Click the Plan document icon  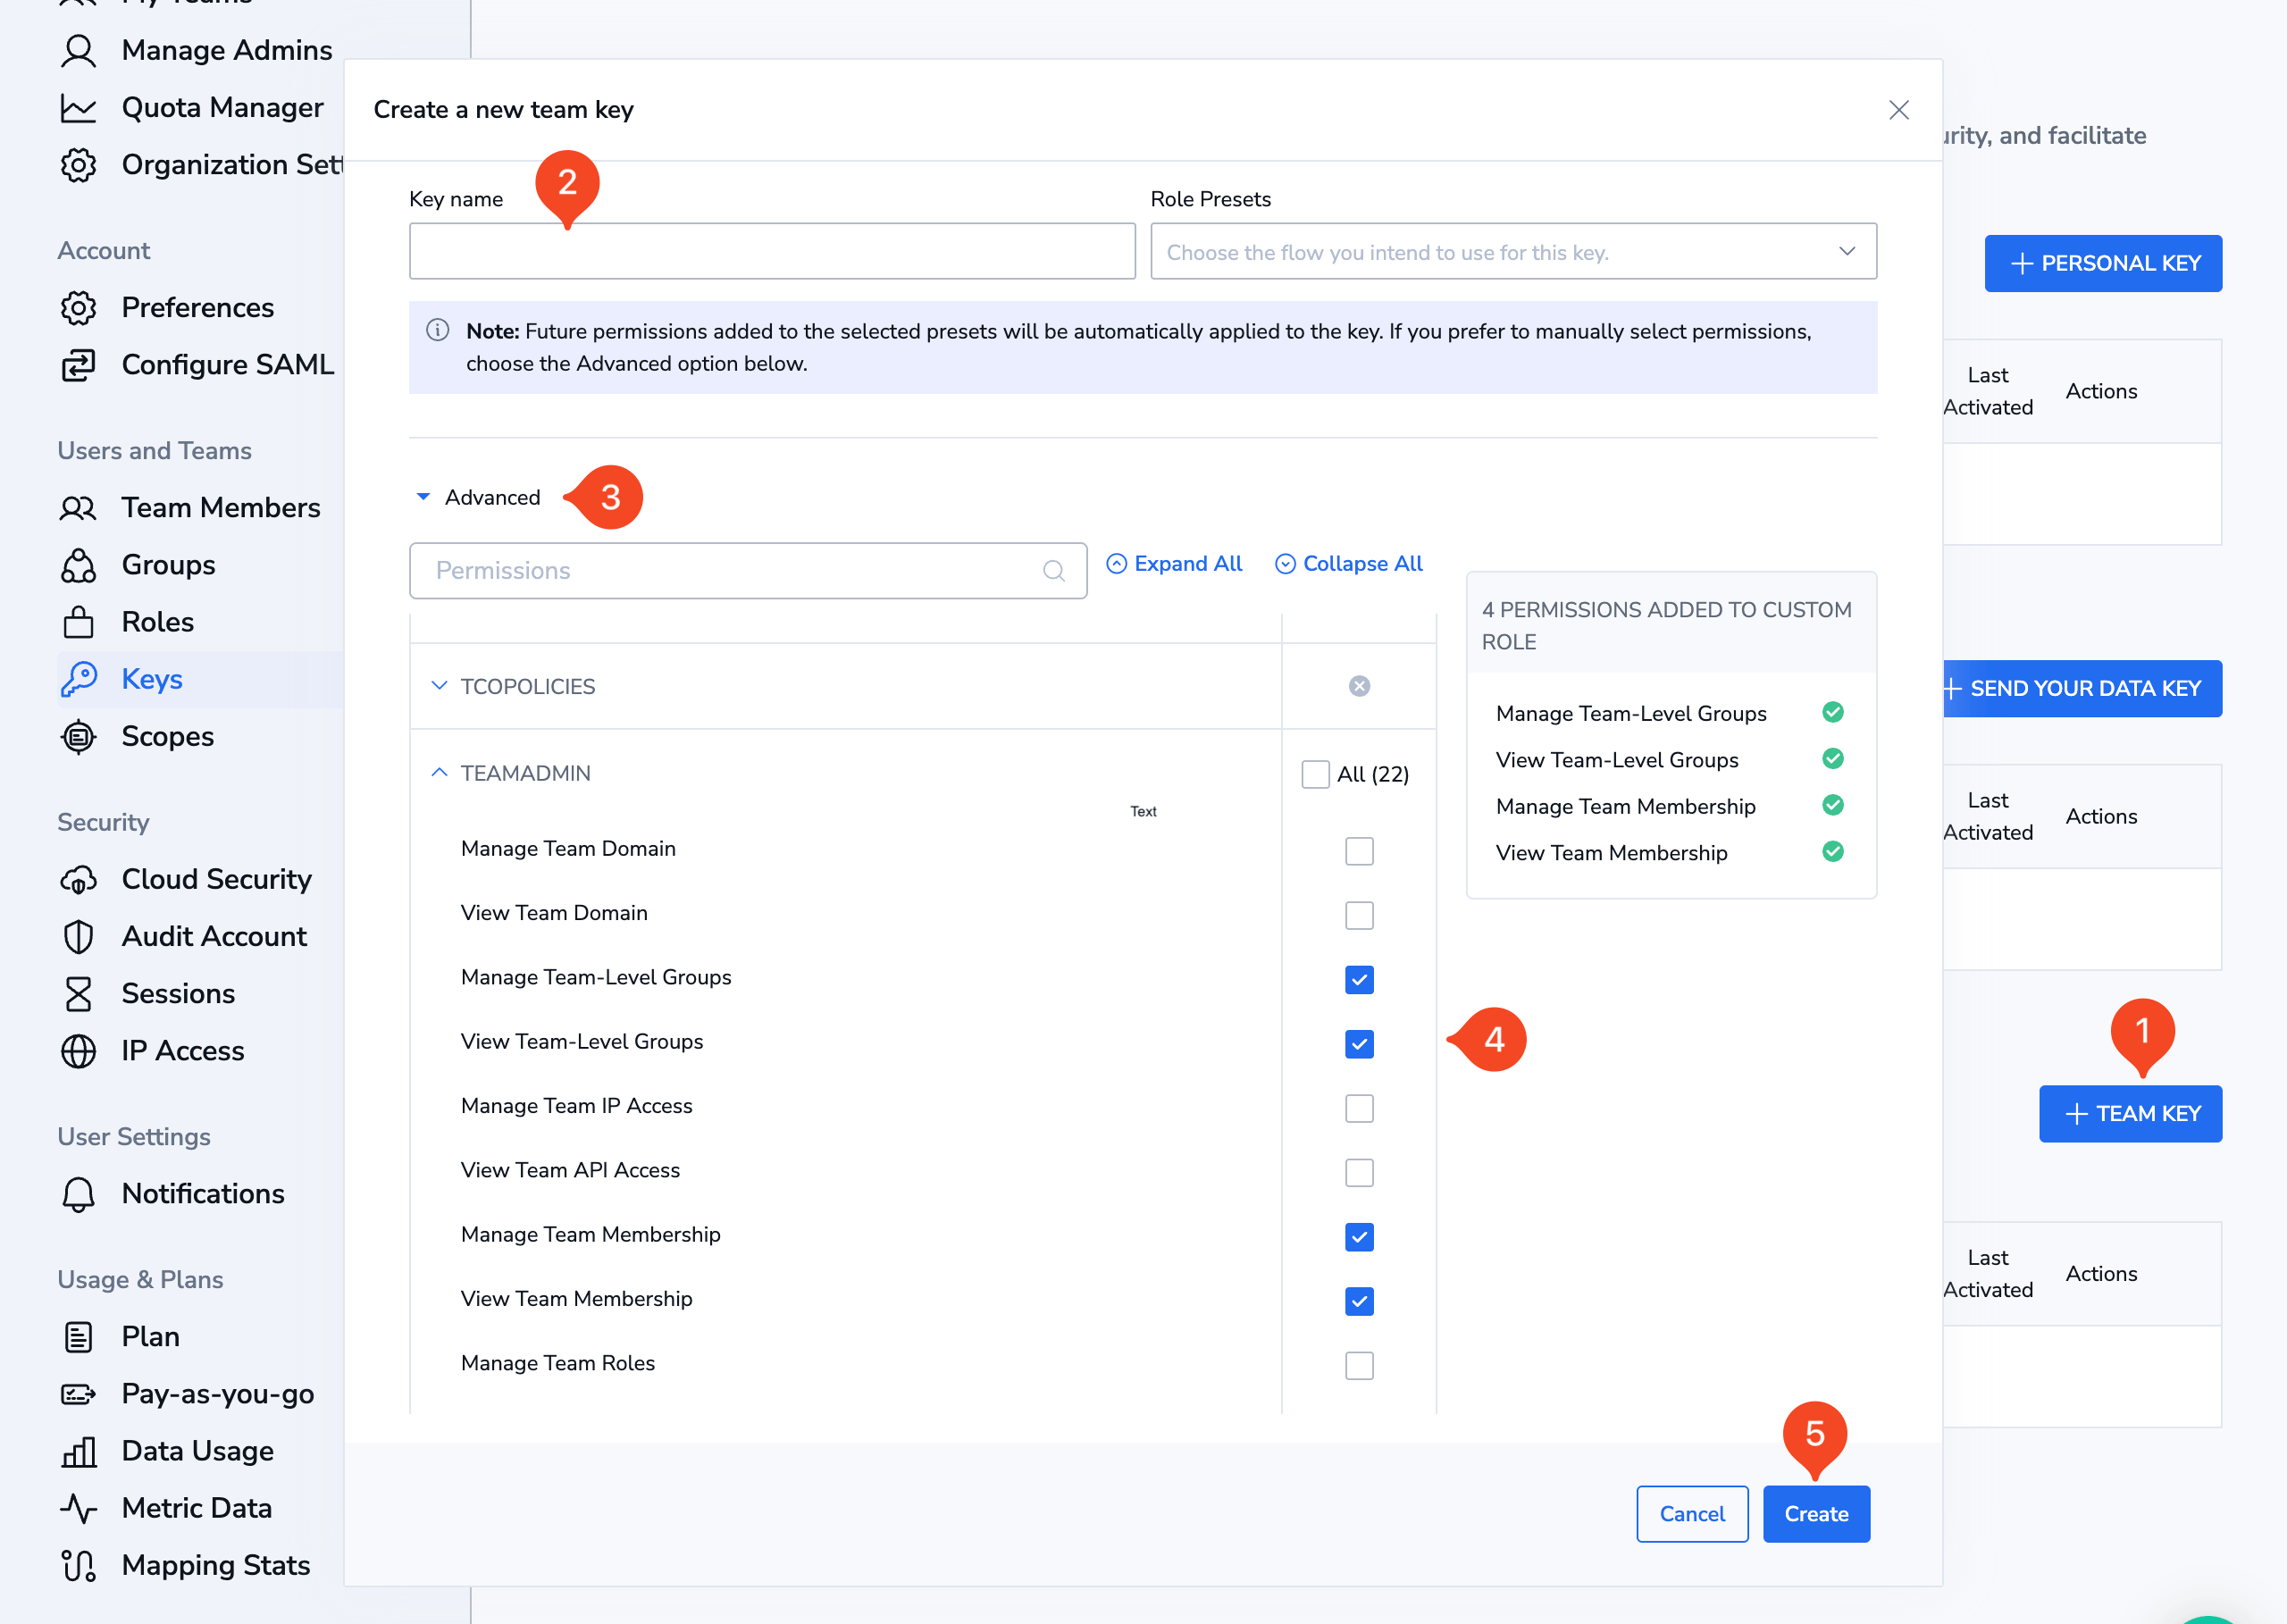(x=78, y=1336)
